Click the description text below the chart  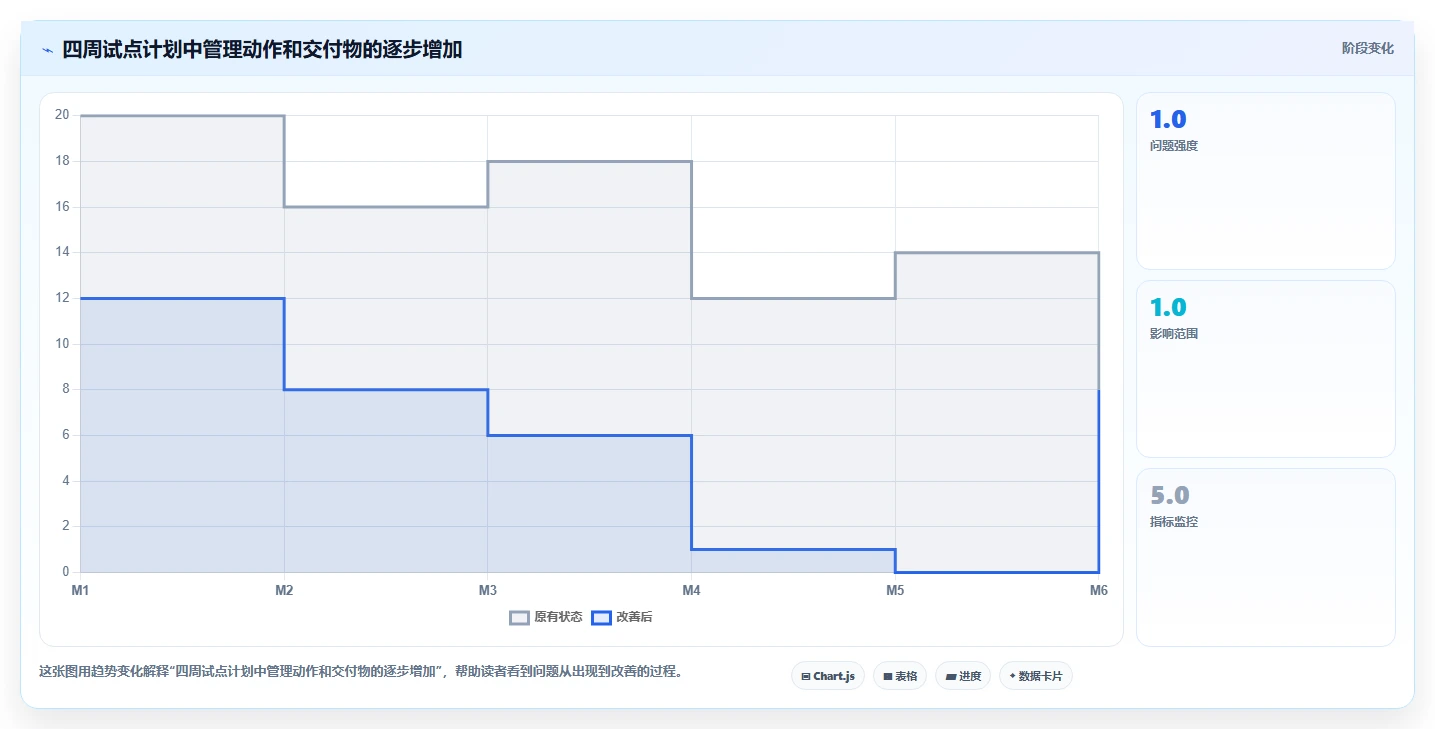pyautogui.click(x=363, y=672)
